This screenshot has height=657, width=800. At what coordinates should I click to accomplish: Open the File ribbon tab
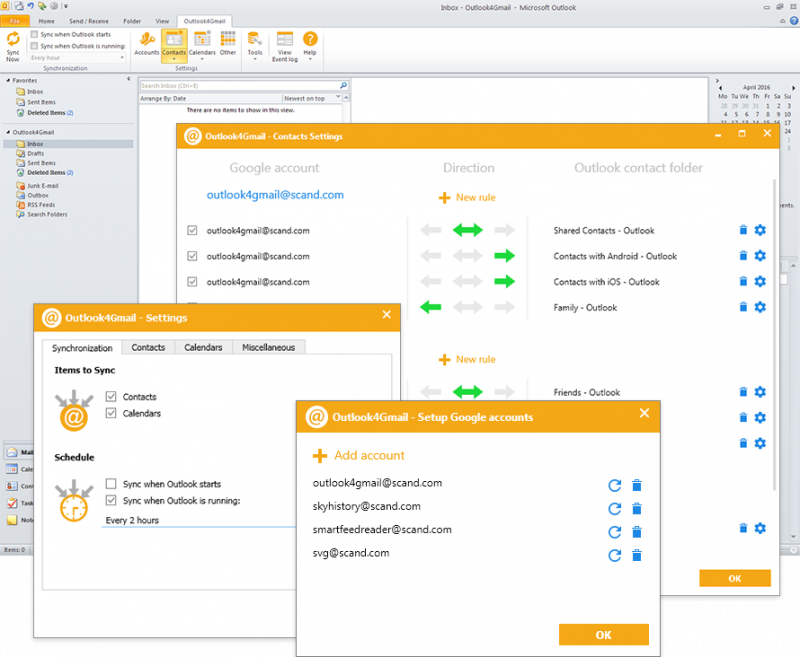[14, 21]
